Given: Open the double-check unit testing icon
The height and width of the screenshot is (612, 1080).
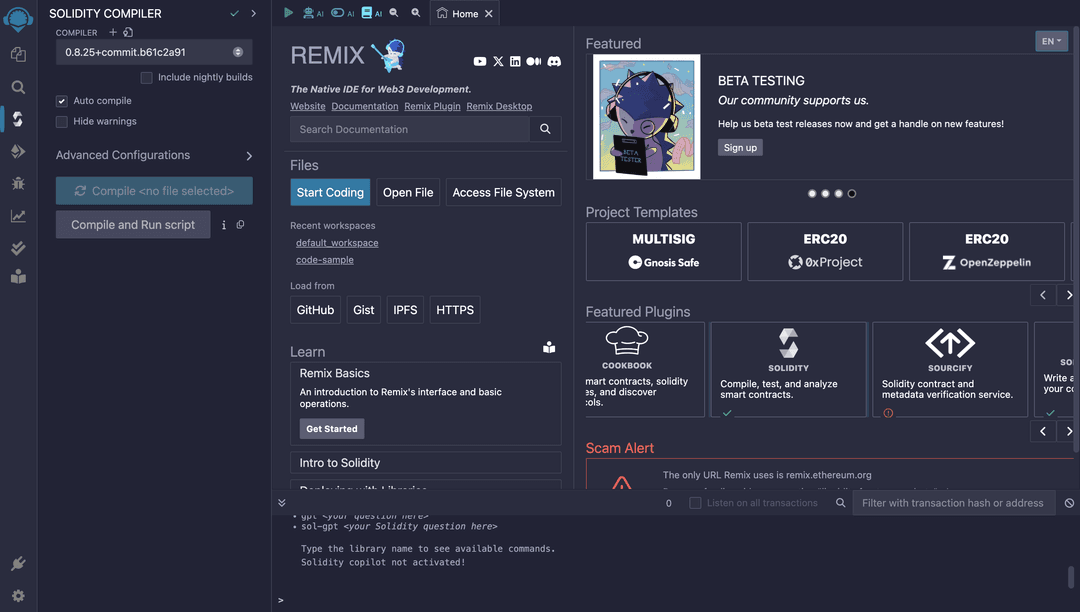Looking at the screenshot, I should click(19, 248).
